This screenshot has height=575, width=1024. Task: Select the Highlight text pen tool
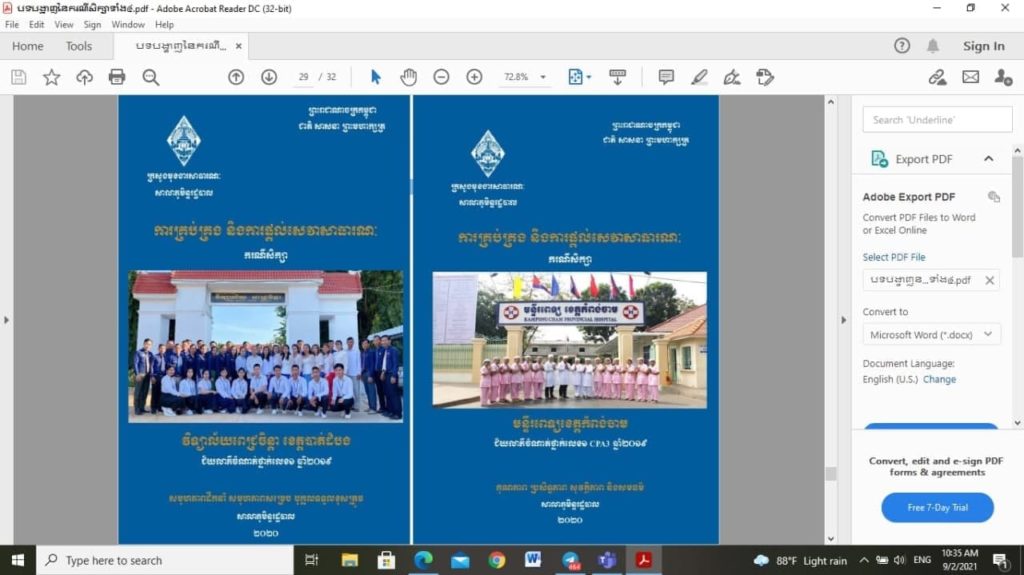click(x=699, y=77)
